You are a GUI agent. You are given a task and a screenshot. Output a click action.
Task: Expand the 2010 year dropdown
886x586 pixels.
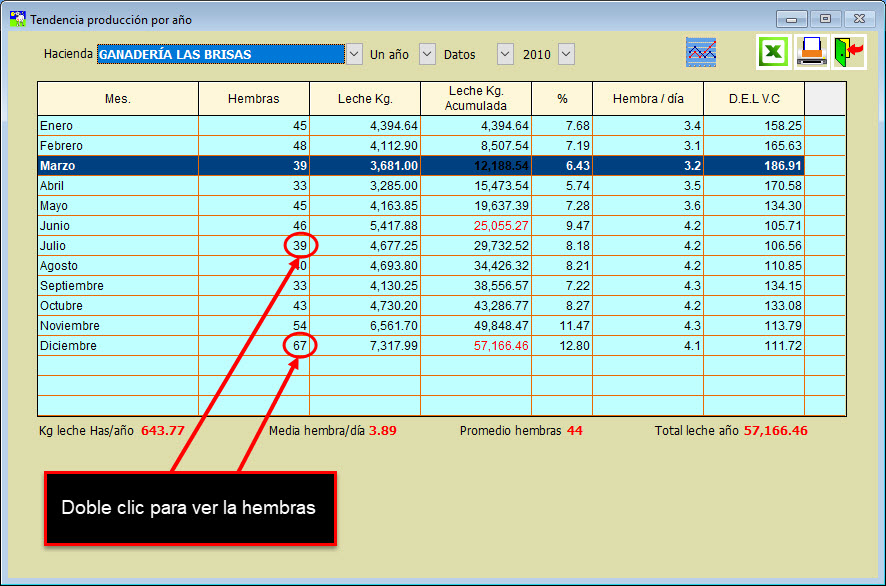566,54
